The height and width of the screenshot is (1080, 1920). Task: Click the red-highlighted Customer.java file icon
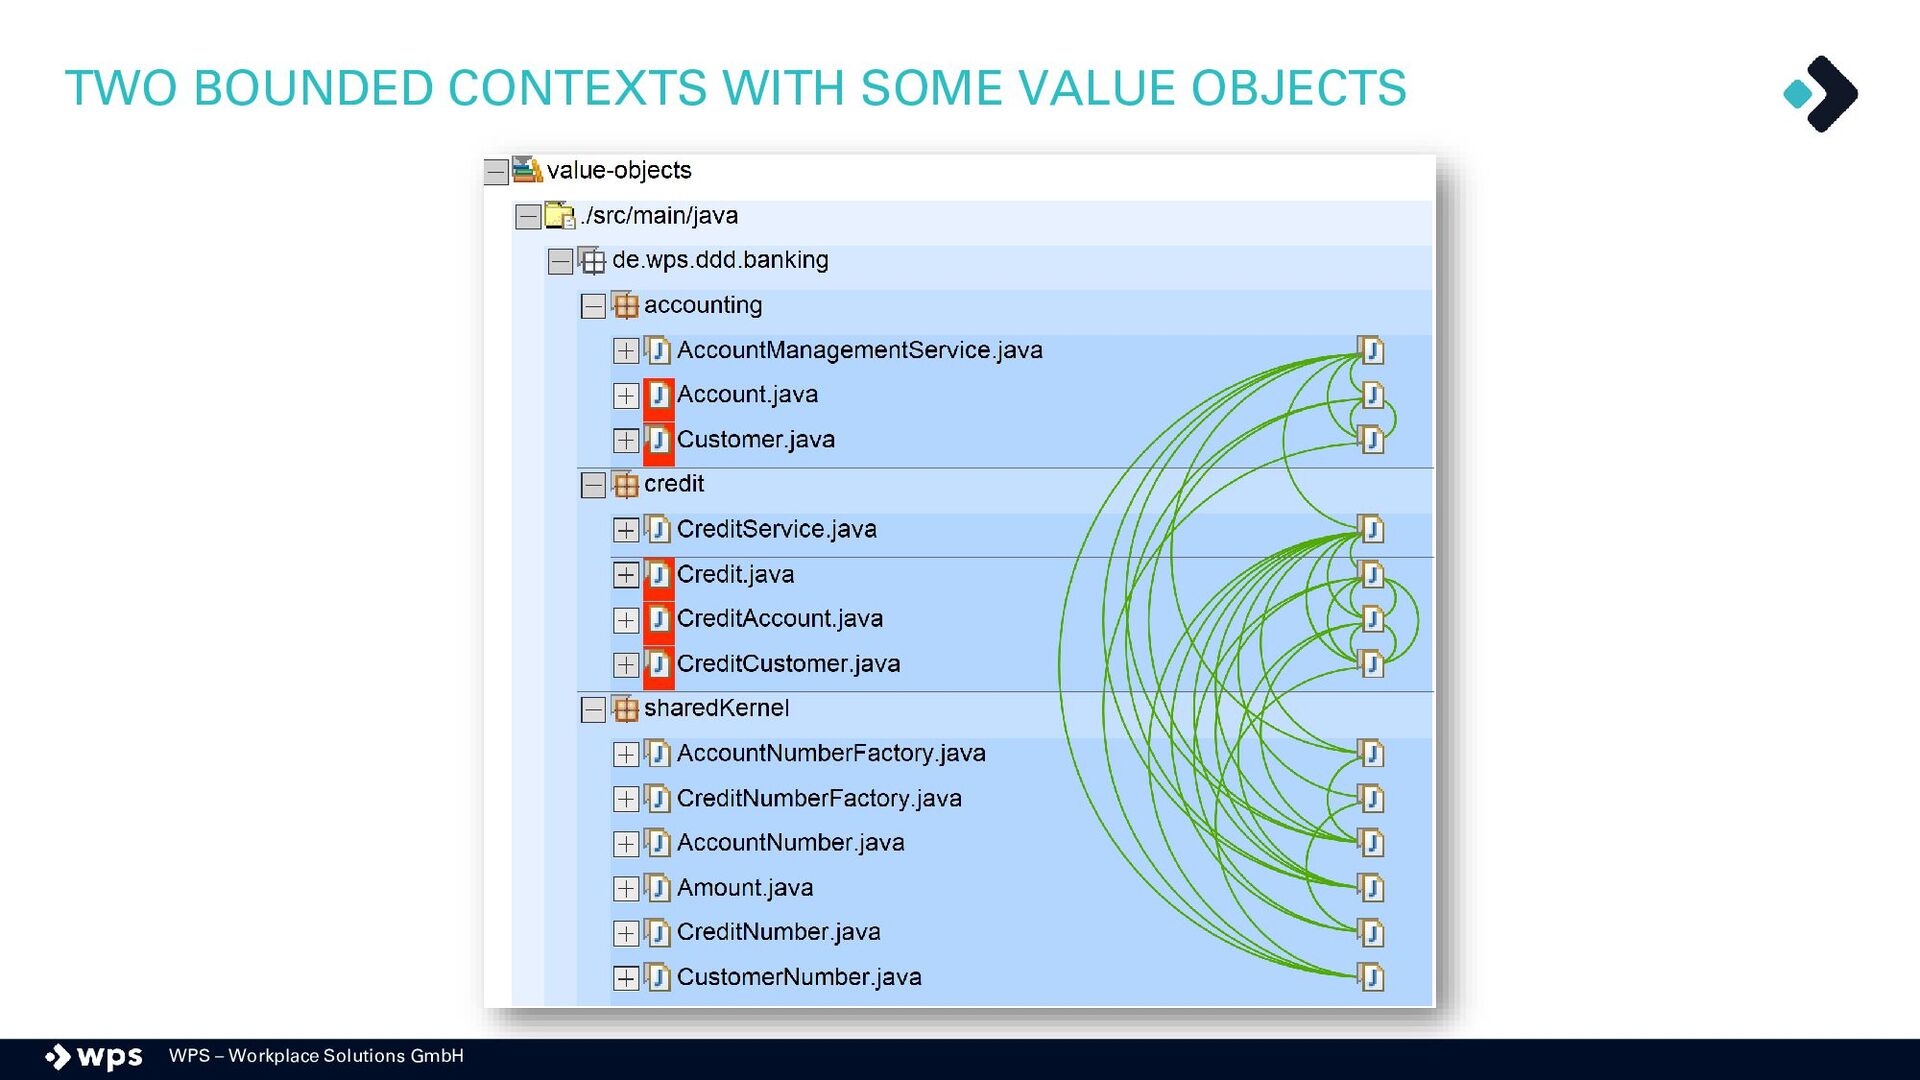(658, 443)
